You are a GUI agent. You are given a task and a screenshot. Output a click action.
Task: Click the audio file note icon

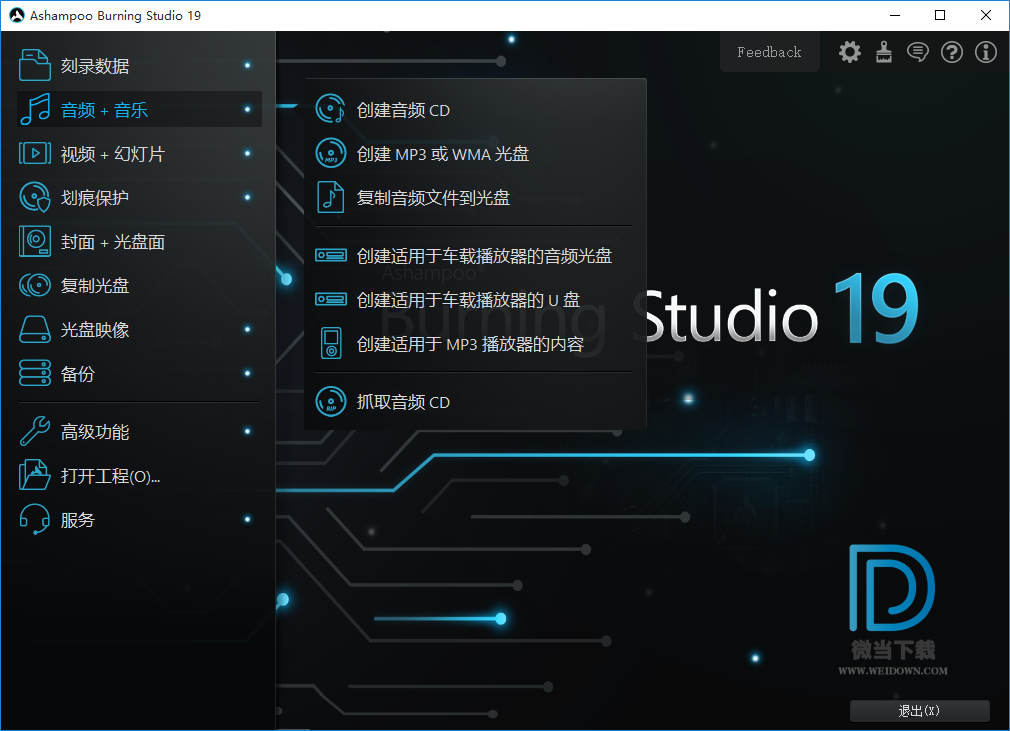(330, 197)
